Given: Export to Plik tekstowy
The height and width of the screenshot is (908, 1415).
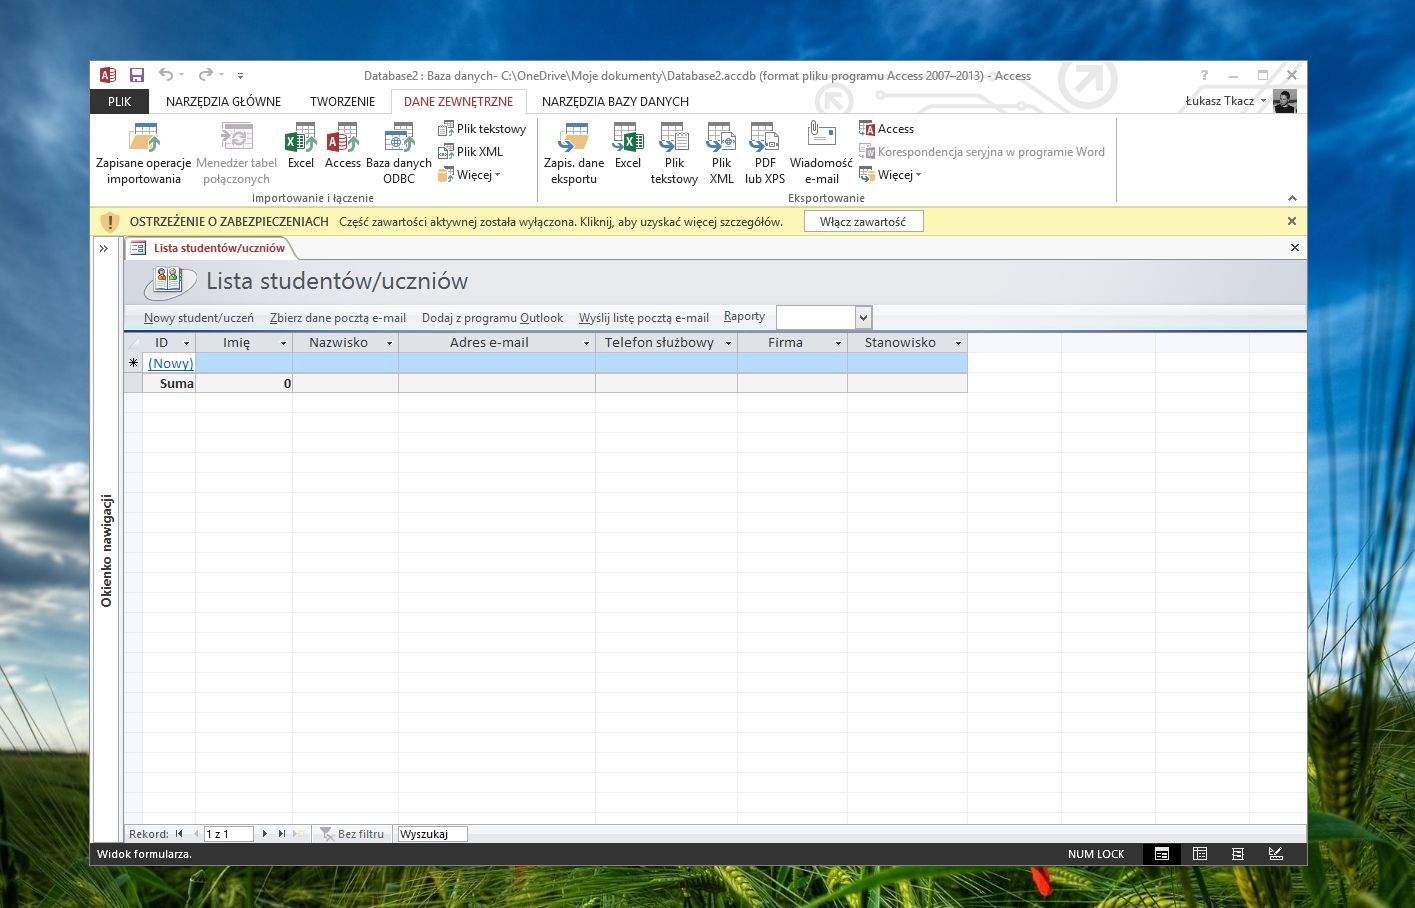Looking at the screenshot, I should point(674,153).
